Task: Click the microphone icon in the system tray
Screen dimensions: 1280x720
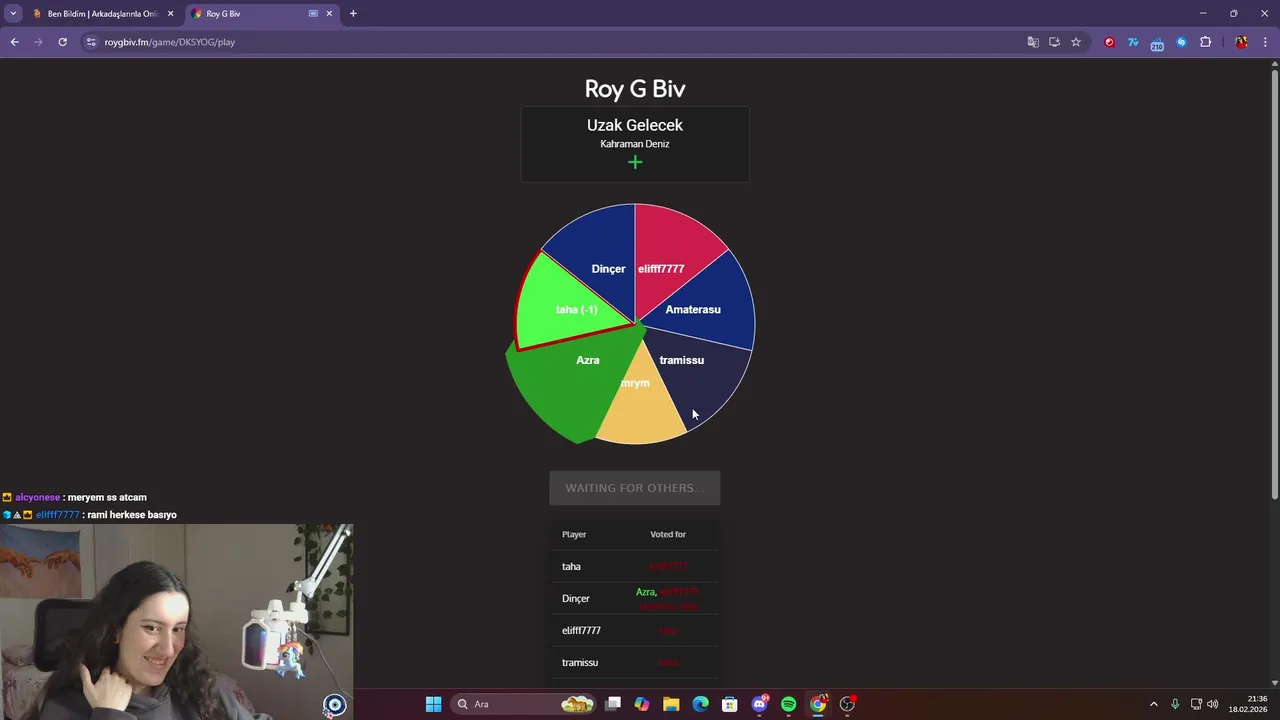Action: pos(1175,704)
